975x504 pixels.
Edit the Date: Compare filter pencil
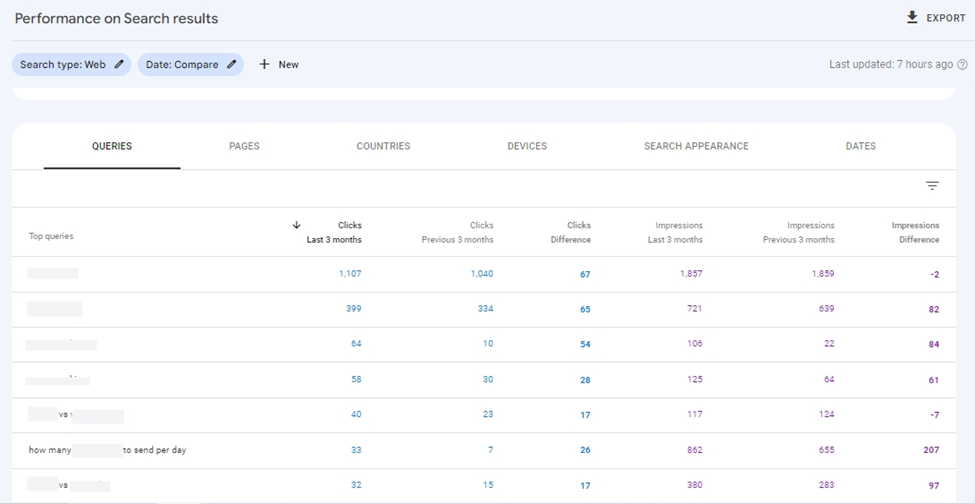(x=232, y=65)
